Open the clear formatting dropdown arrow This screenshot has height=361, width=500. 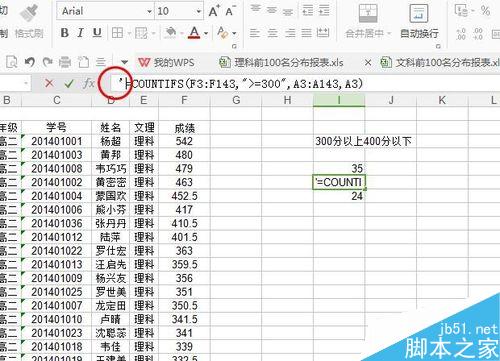tap(234, 33)
